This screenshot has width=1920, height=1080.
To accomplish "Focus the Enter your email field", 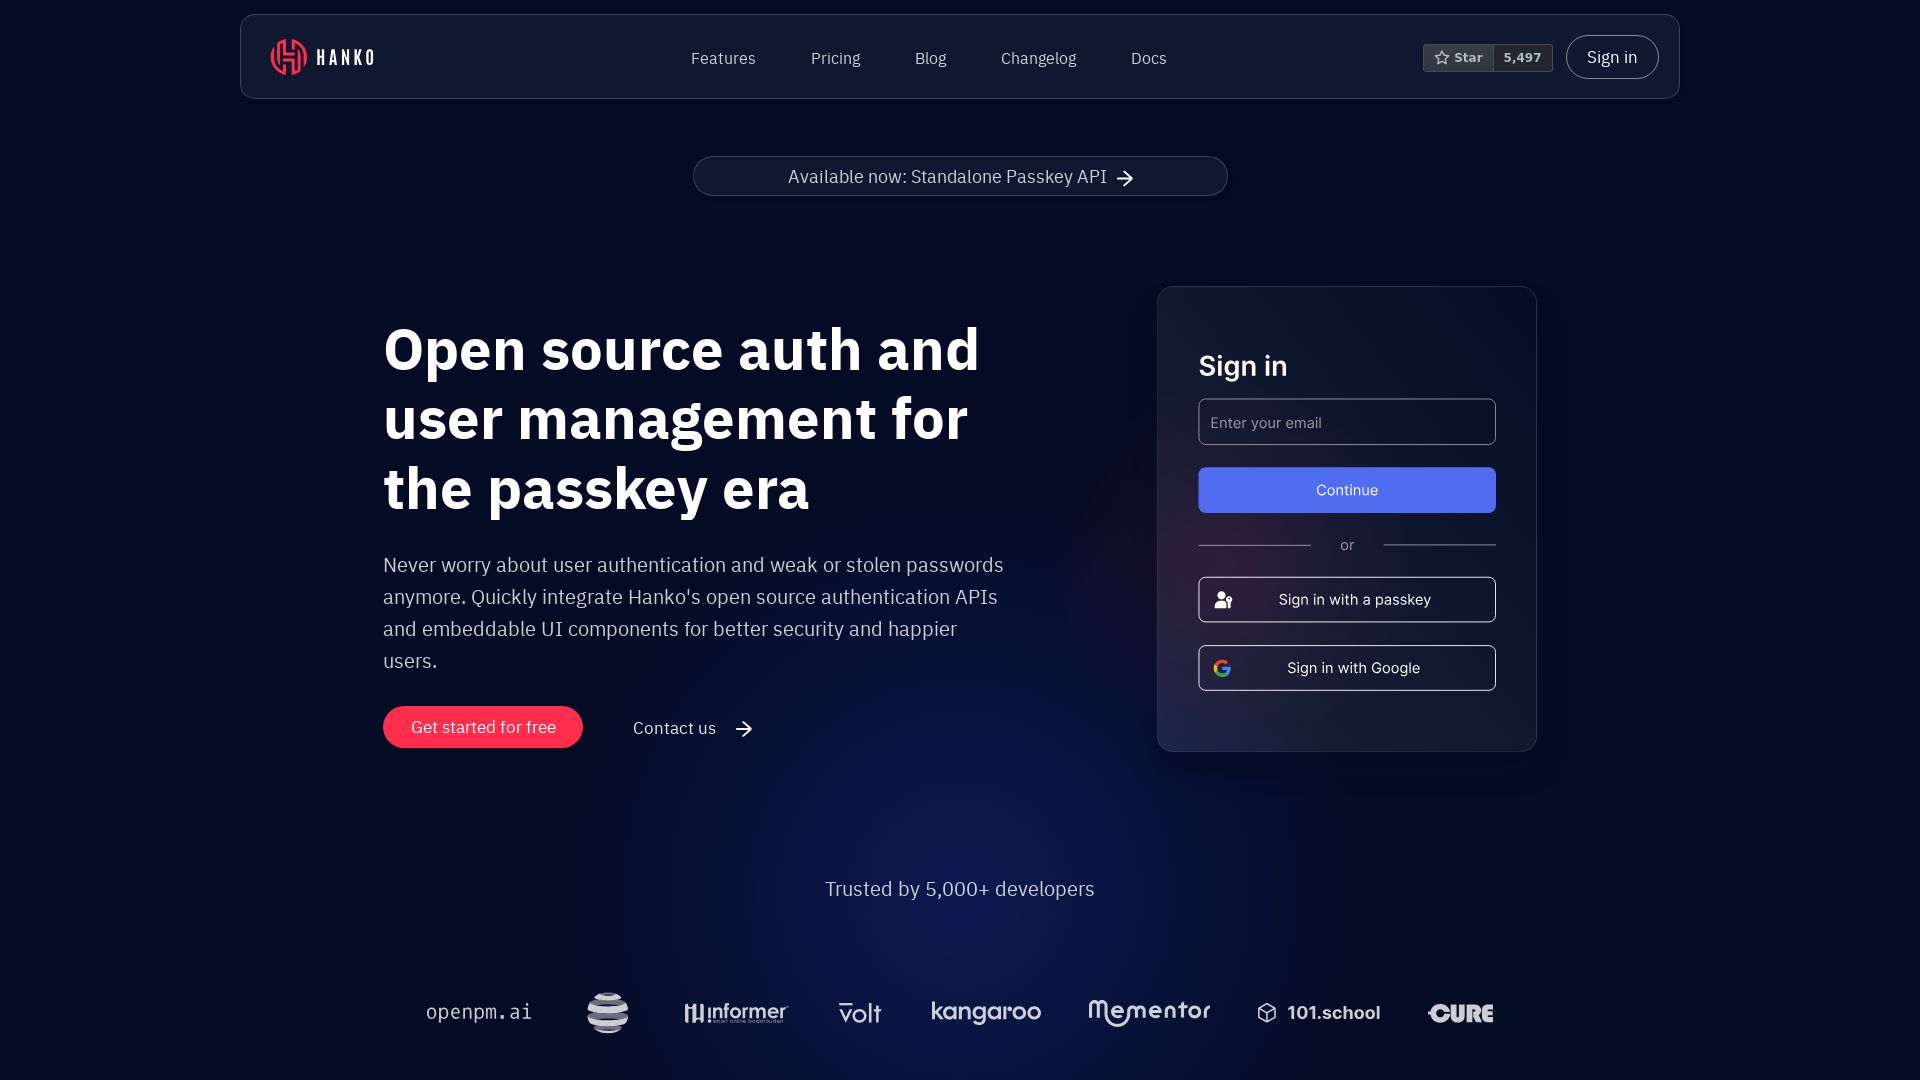I will [1346, 422].
